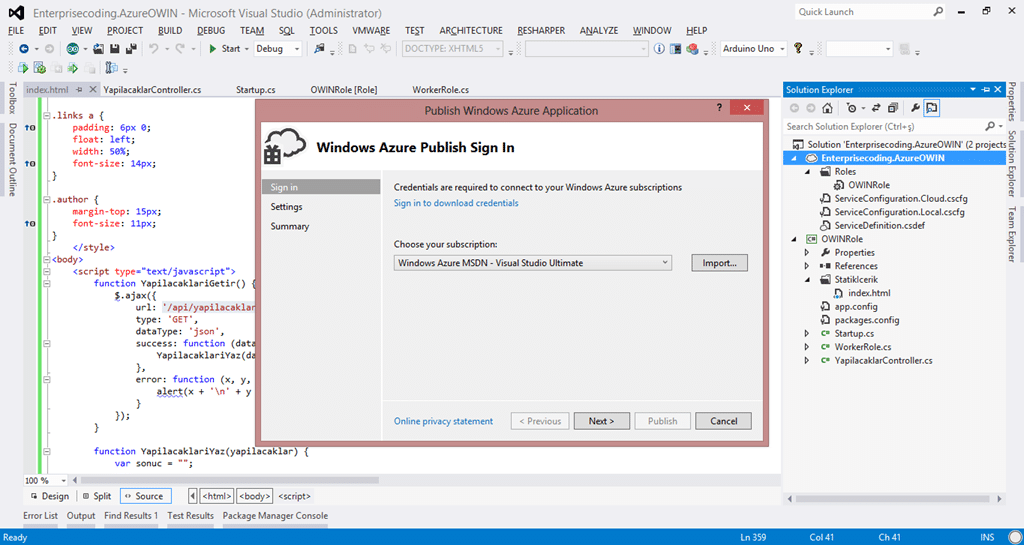
Task: Select index.html in the Solution Explorer tree
Action: [869, 293]
